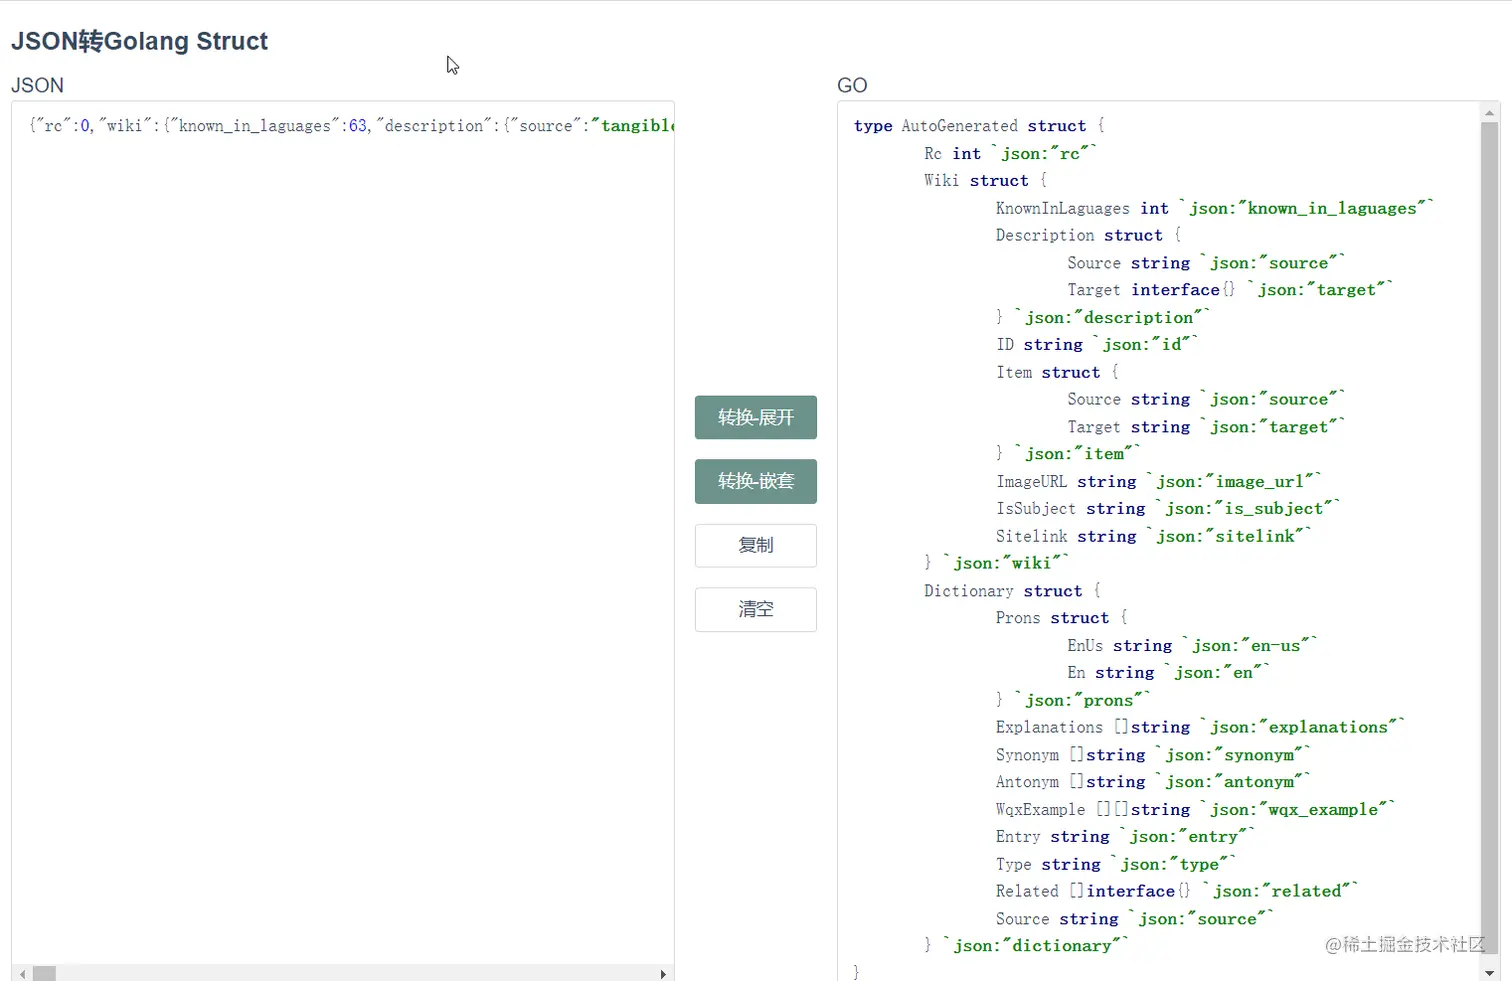Viewport: 1512px width, 981px height.
Task: Click the 'WqxExample [][]string' field line
Action: (x=1195, y=809)
